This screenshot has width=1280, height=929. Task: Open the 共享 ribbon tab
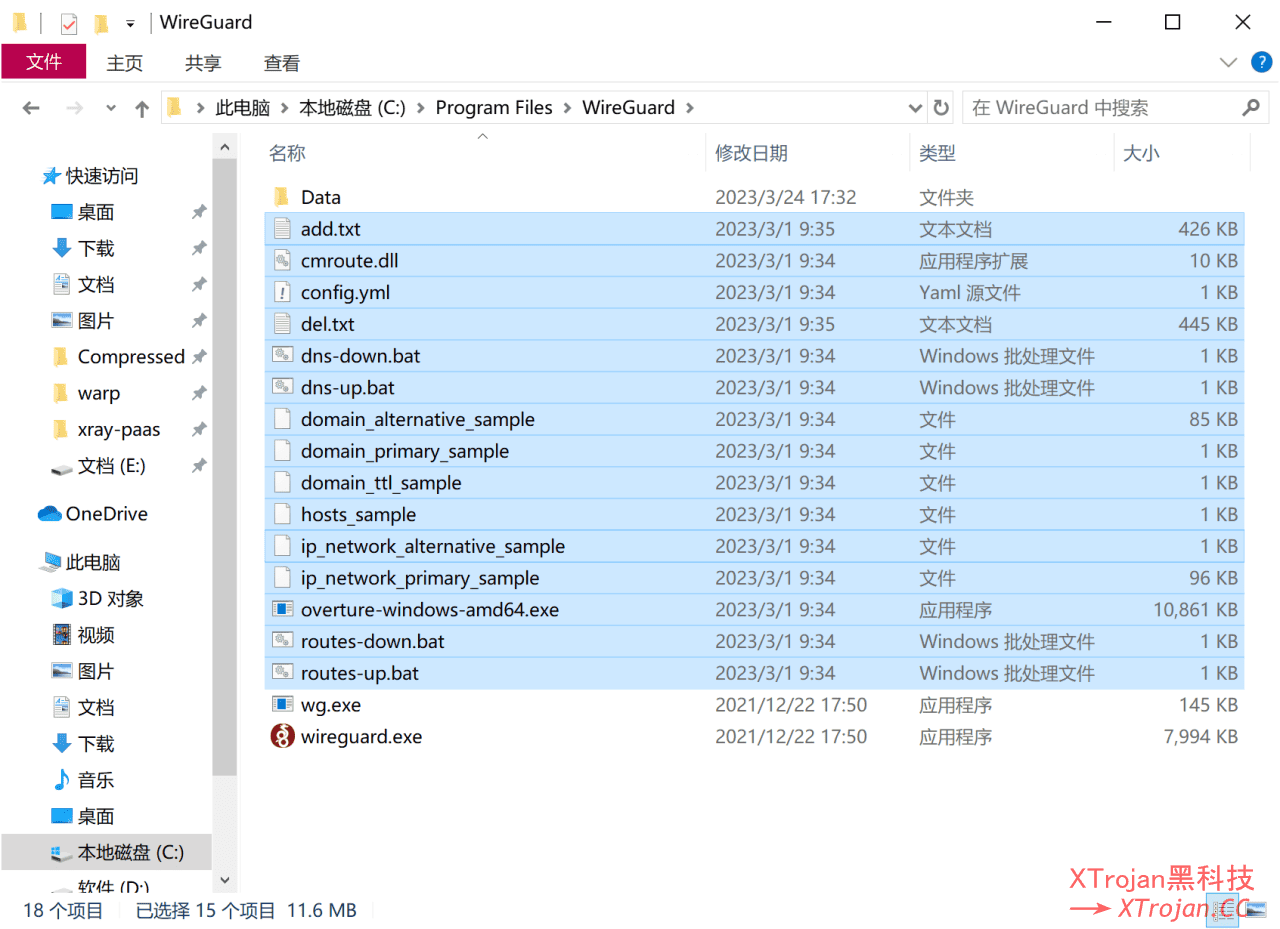tap(203, 63)
